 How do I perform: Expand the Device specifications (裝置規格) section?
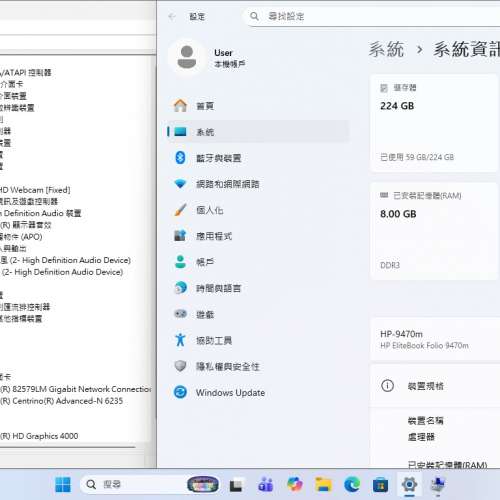435,386
